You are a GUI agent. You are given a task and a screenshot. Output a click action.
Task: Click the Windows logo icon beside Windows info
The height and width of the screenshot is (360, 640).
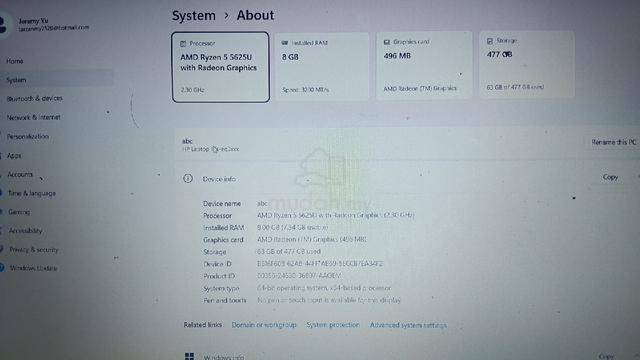(x=189, y=356)
